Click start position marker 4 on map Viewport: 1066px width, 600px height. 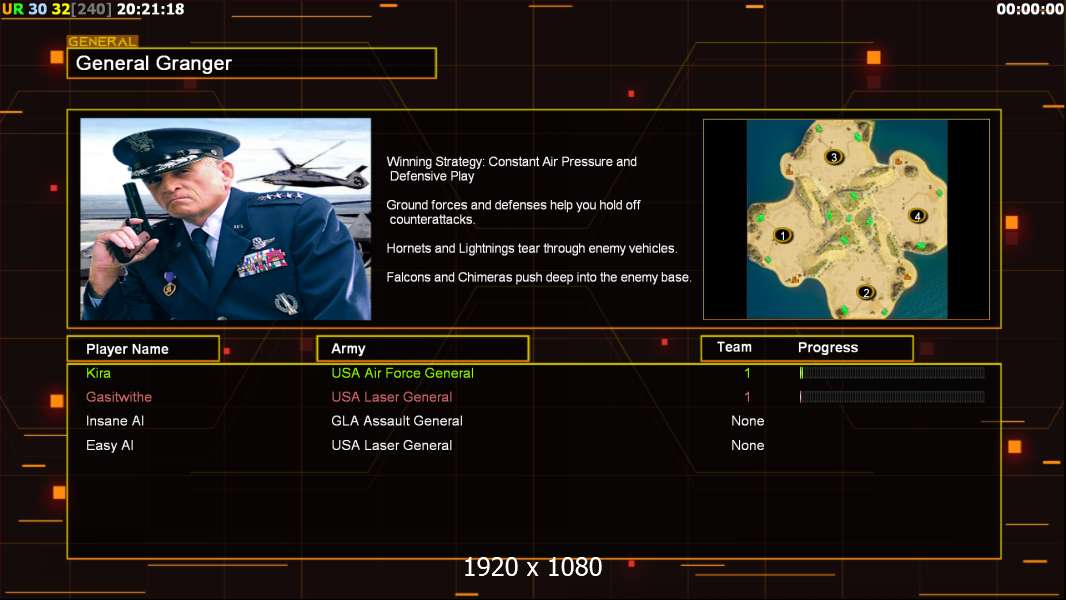pyautogui.click(x=917, y=216)
